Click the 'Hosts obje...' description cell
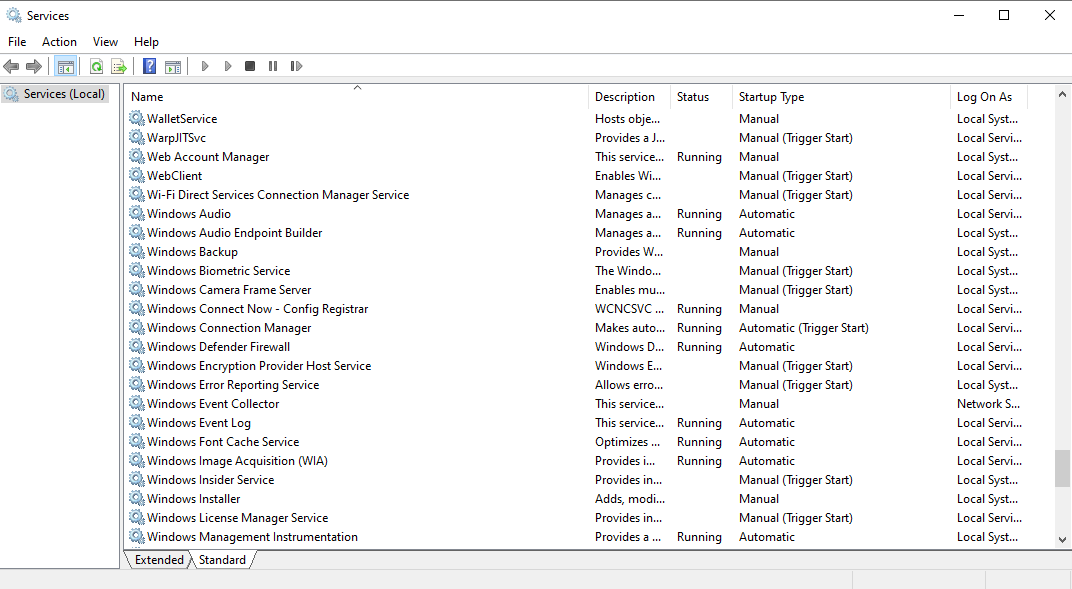This screenshot has width=1072, height=589. pyautogui.click(x=627, y=118)
